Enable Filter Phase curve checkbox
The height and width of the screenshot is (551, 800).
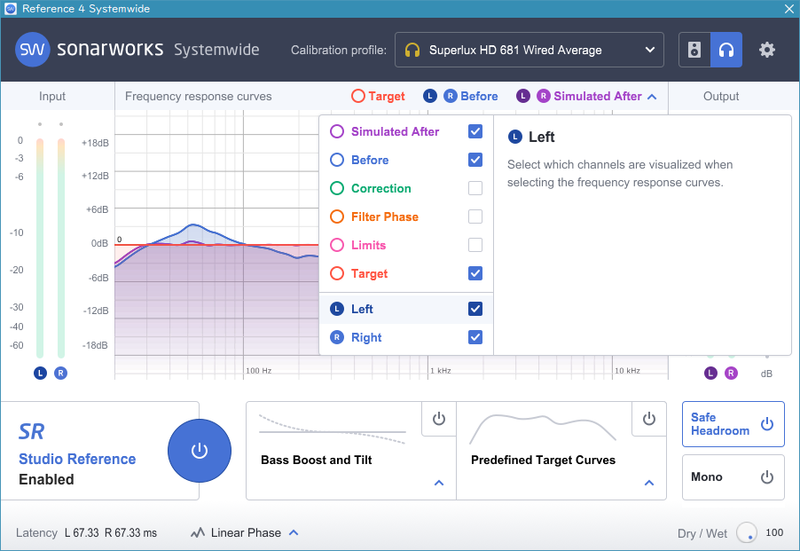(475, 216)
